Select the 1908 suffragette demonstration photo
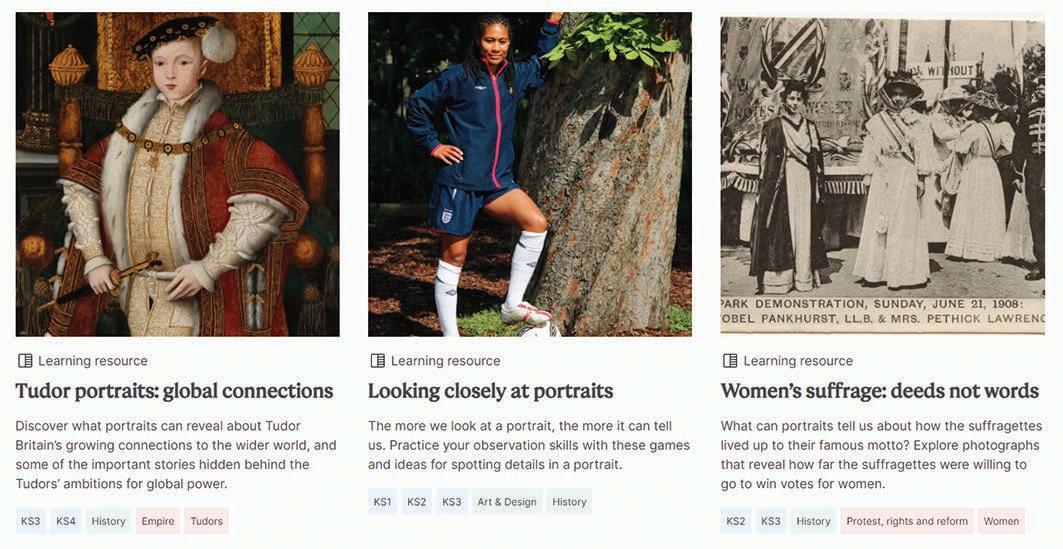 coord(883,176)
